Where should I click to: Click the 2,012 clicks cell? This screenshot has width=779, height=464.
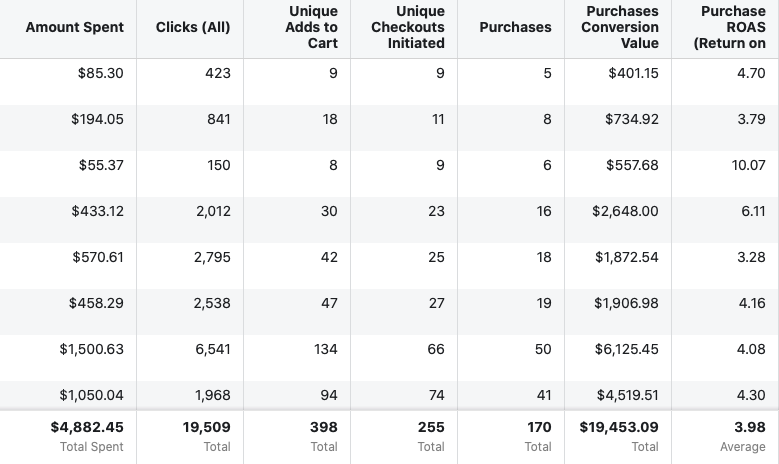(212, 211)
